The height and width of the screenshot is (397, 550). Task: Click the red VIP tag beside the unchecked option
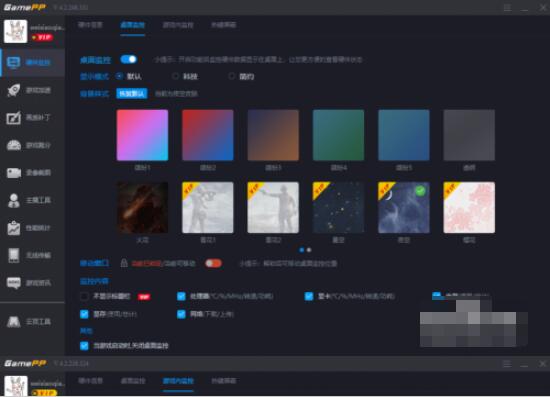tap(144, 297)
